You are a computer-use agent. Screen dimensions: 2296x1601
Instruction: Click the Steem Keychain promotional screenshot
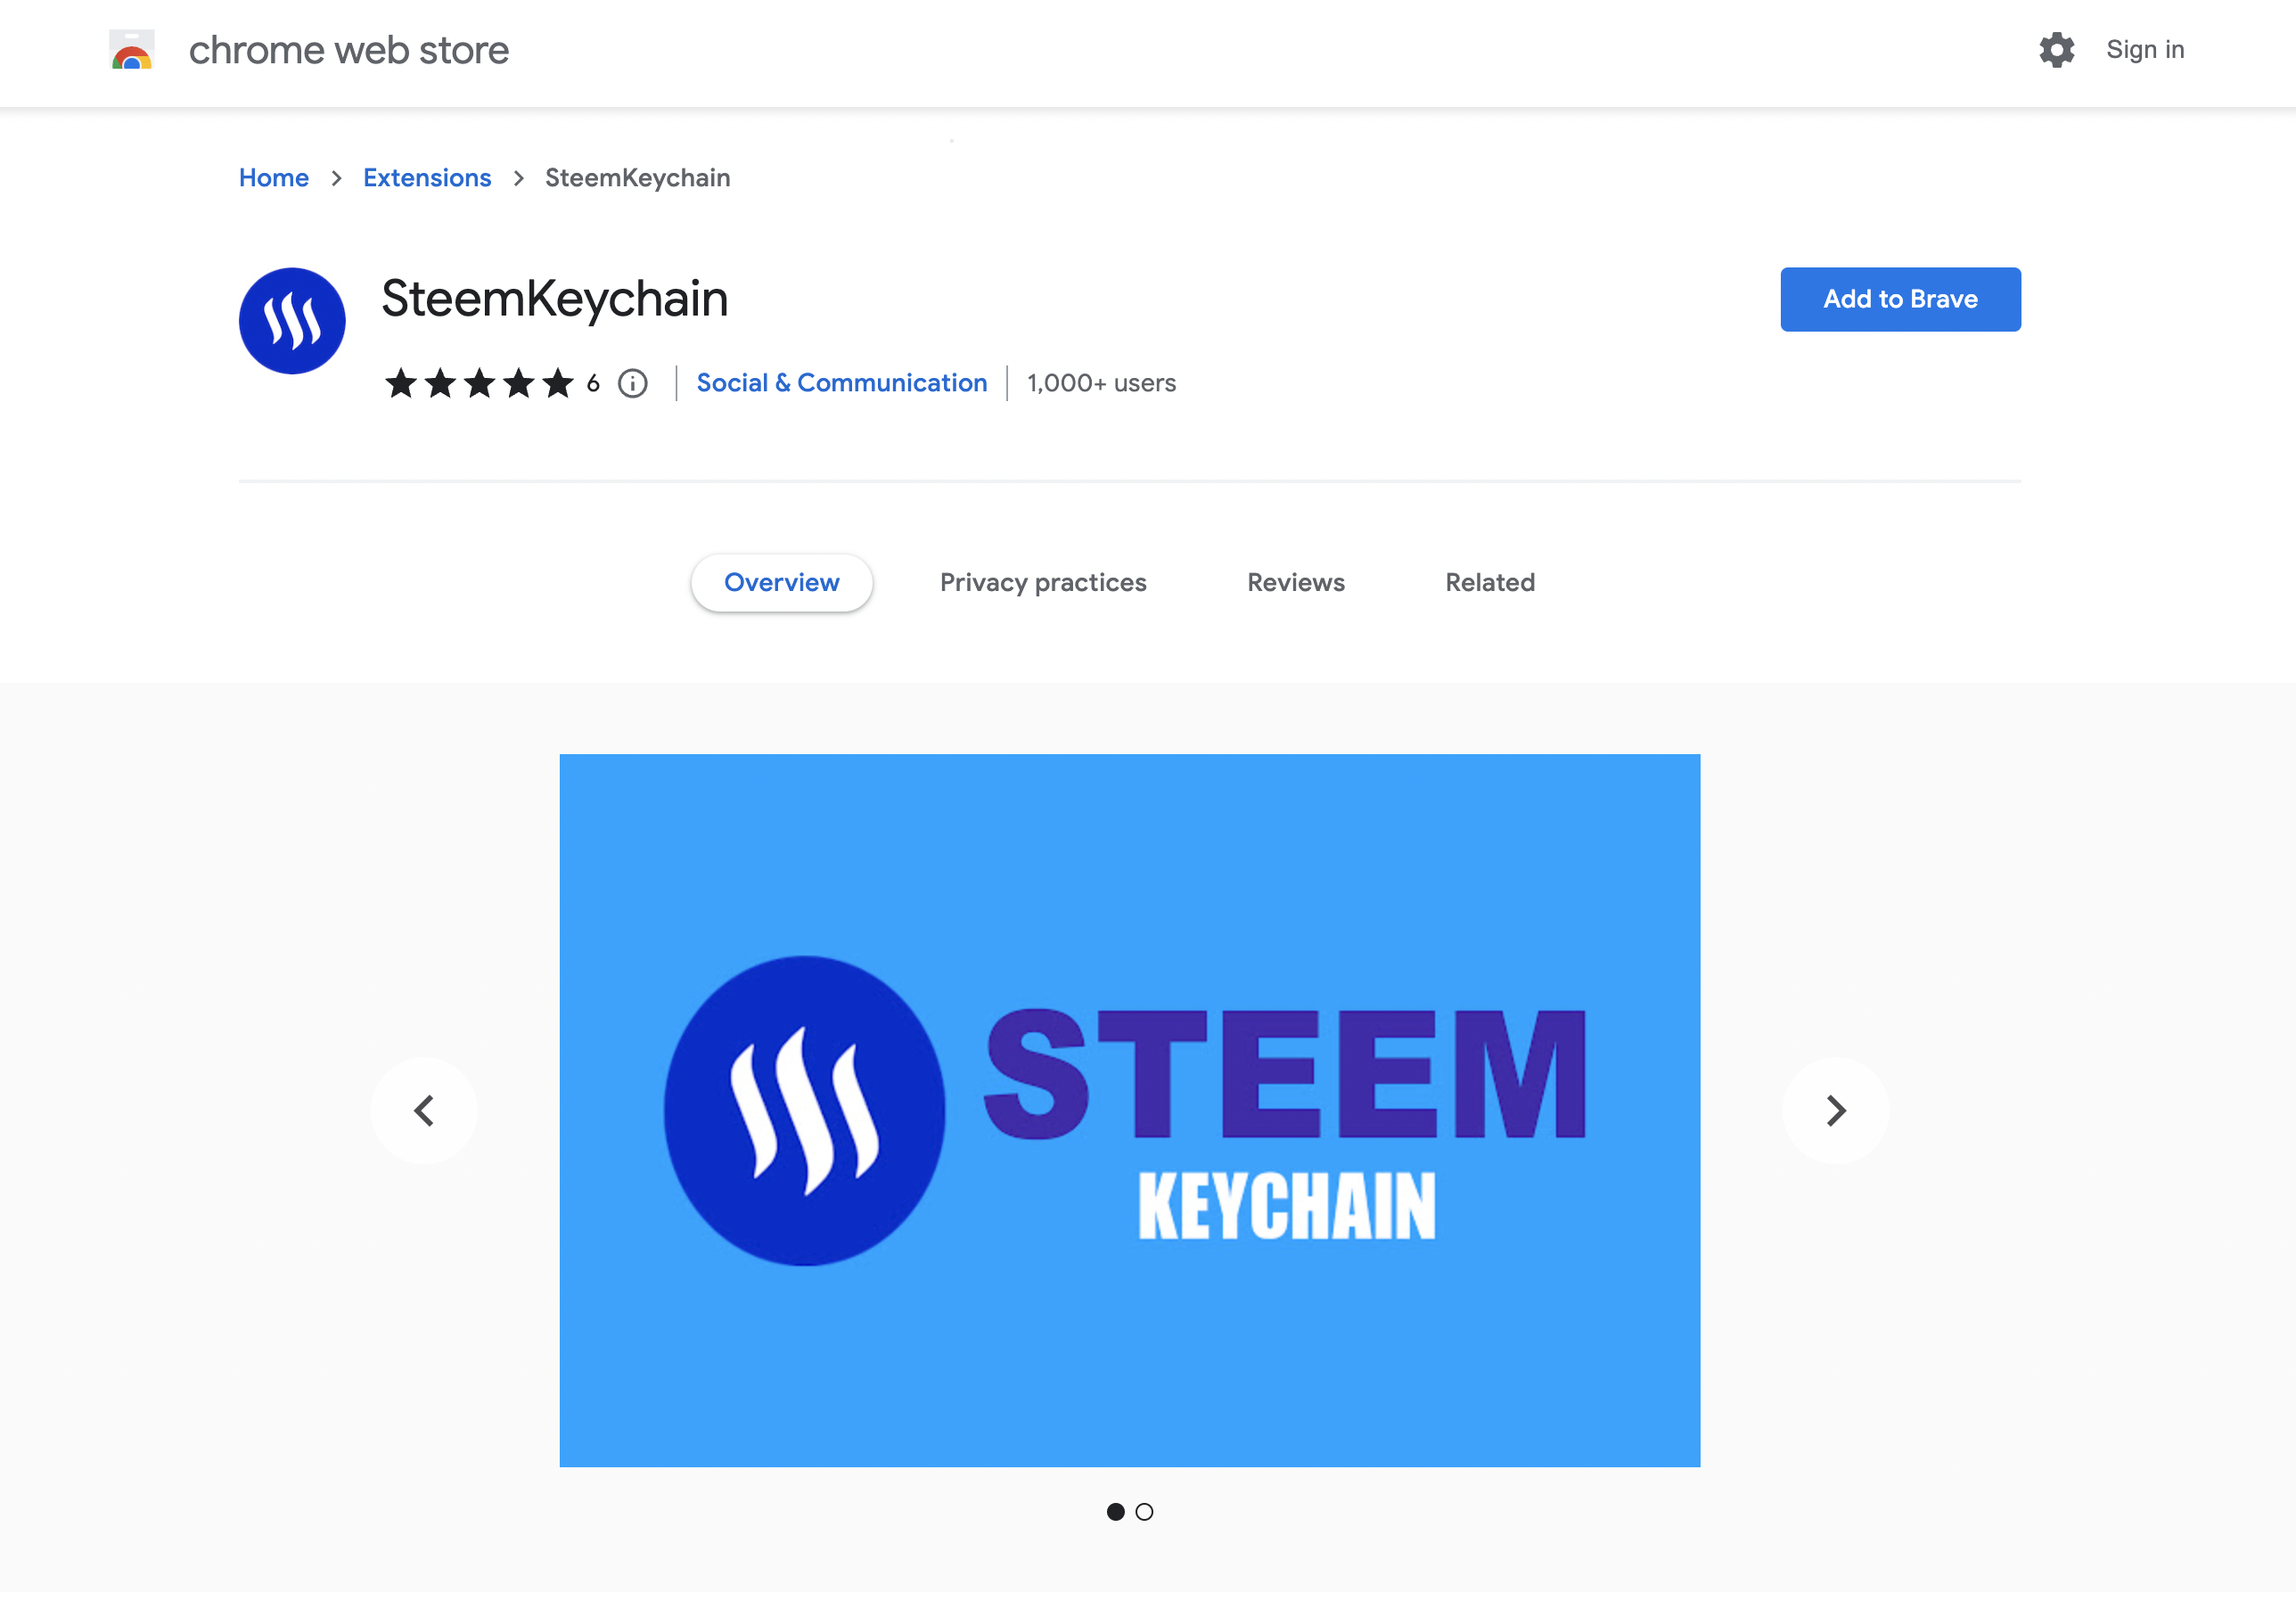[1129, 1110]
